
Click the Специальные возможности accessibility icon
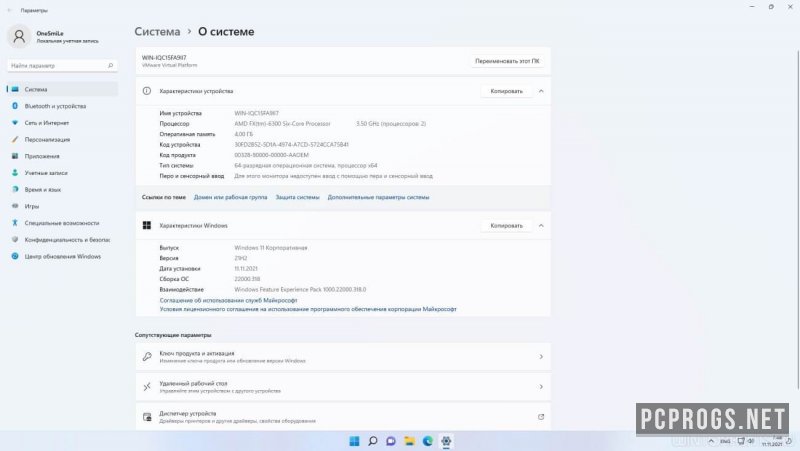coord(15,223)
